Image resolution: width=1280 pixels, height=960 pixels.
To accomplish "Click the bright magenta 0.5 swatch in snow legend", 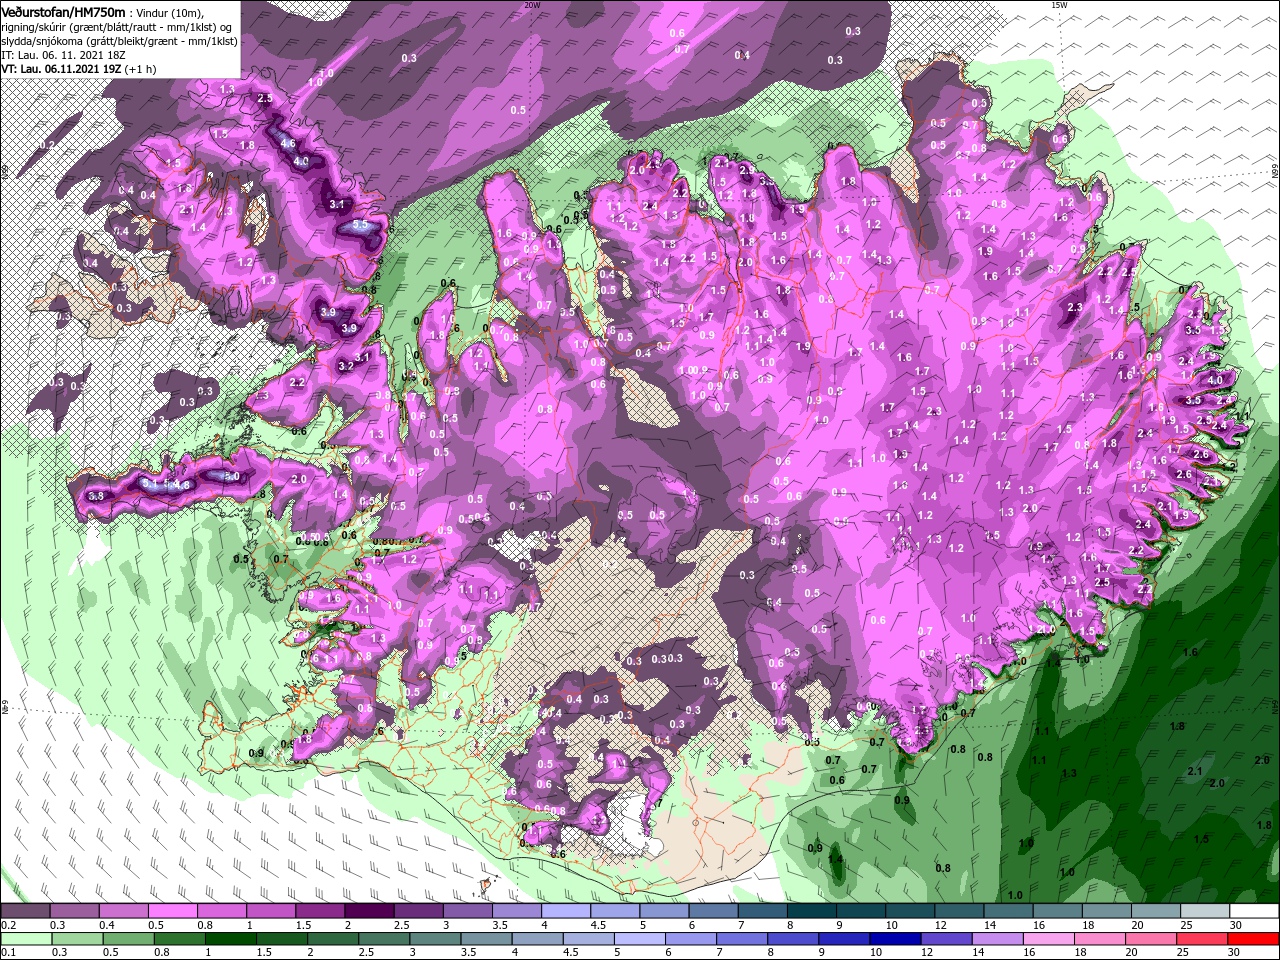I will coord(172,911).
